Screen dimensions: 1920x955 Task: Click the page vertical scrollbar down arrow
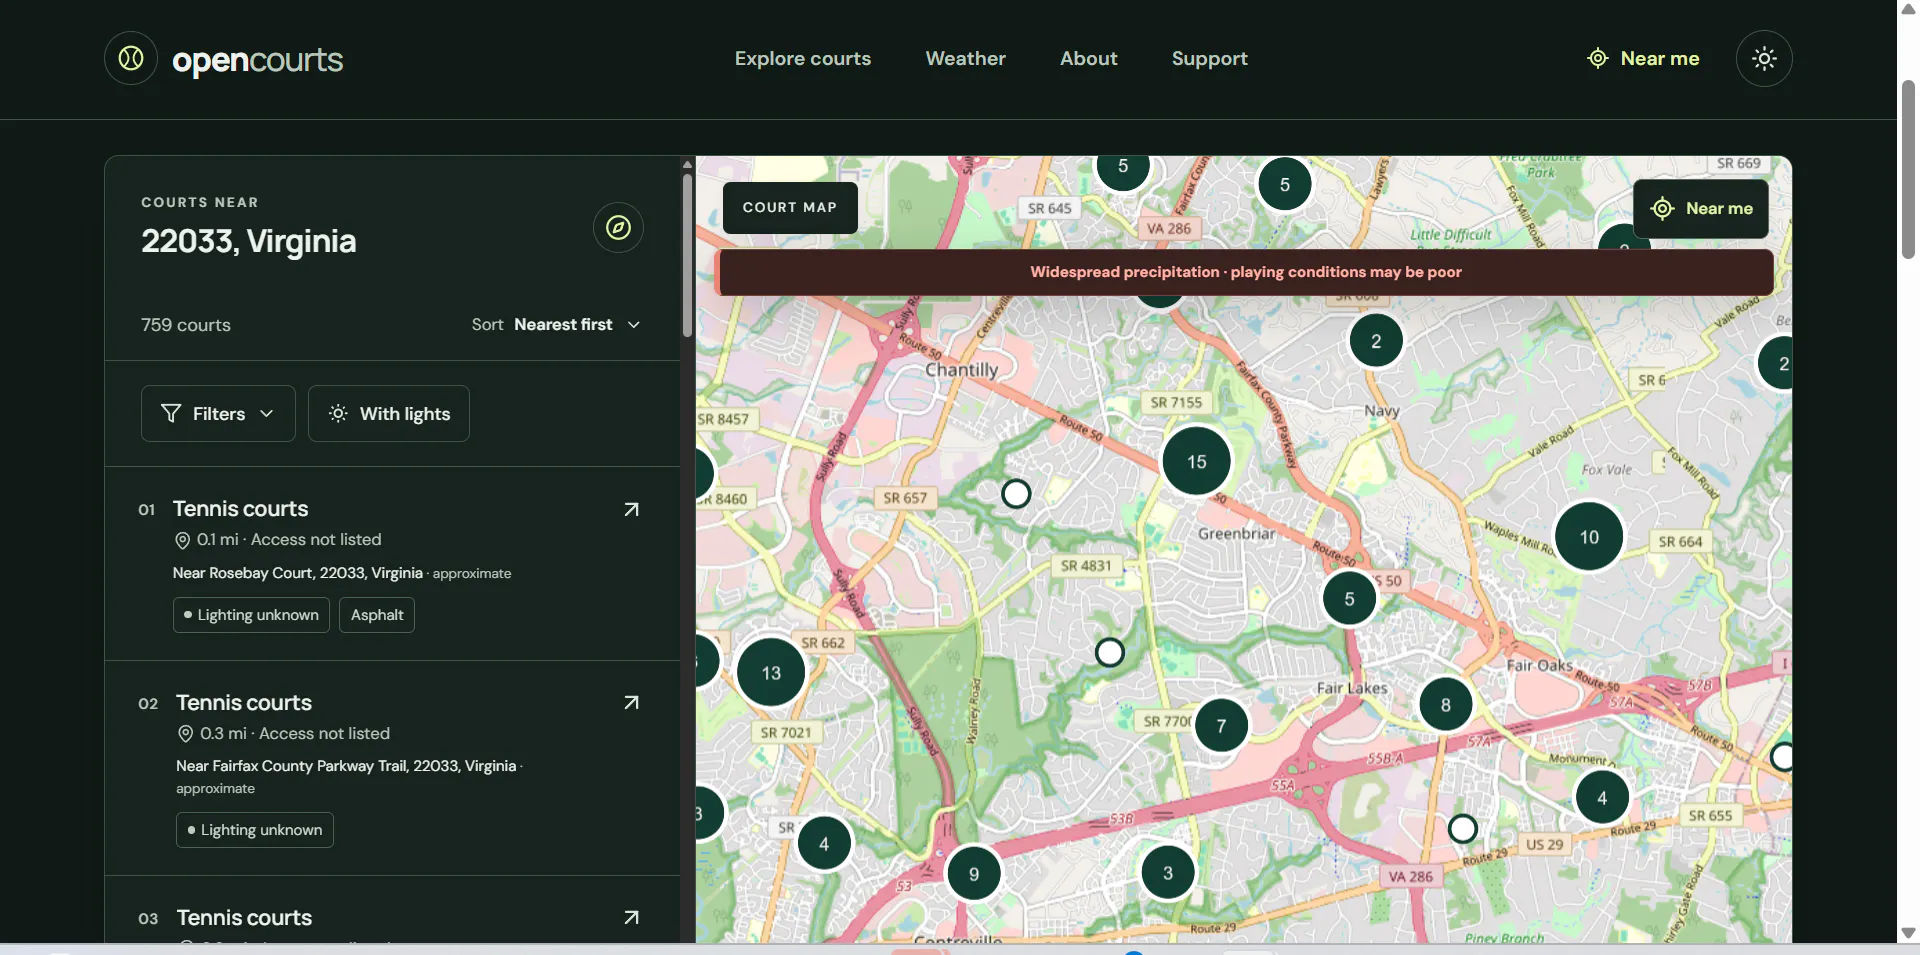point(1908,932)
